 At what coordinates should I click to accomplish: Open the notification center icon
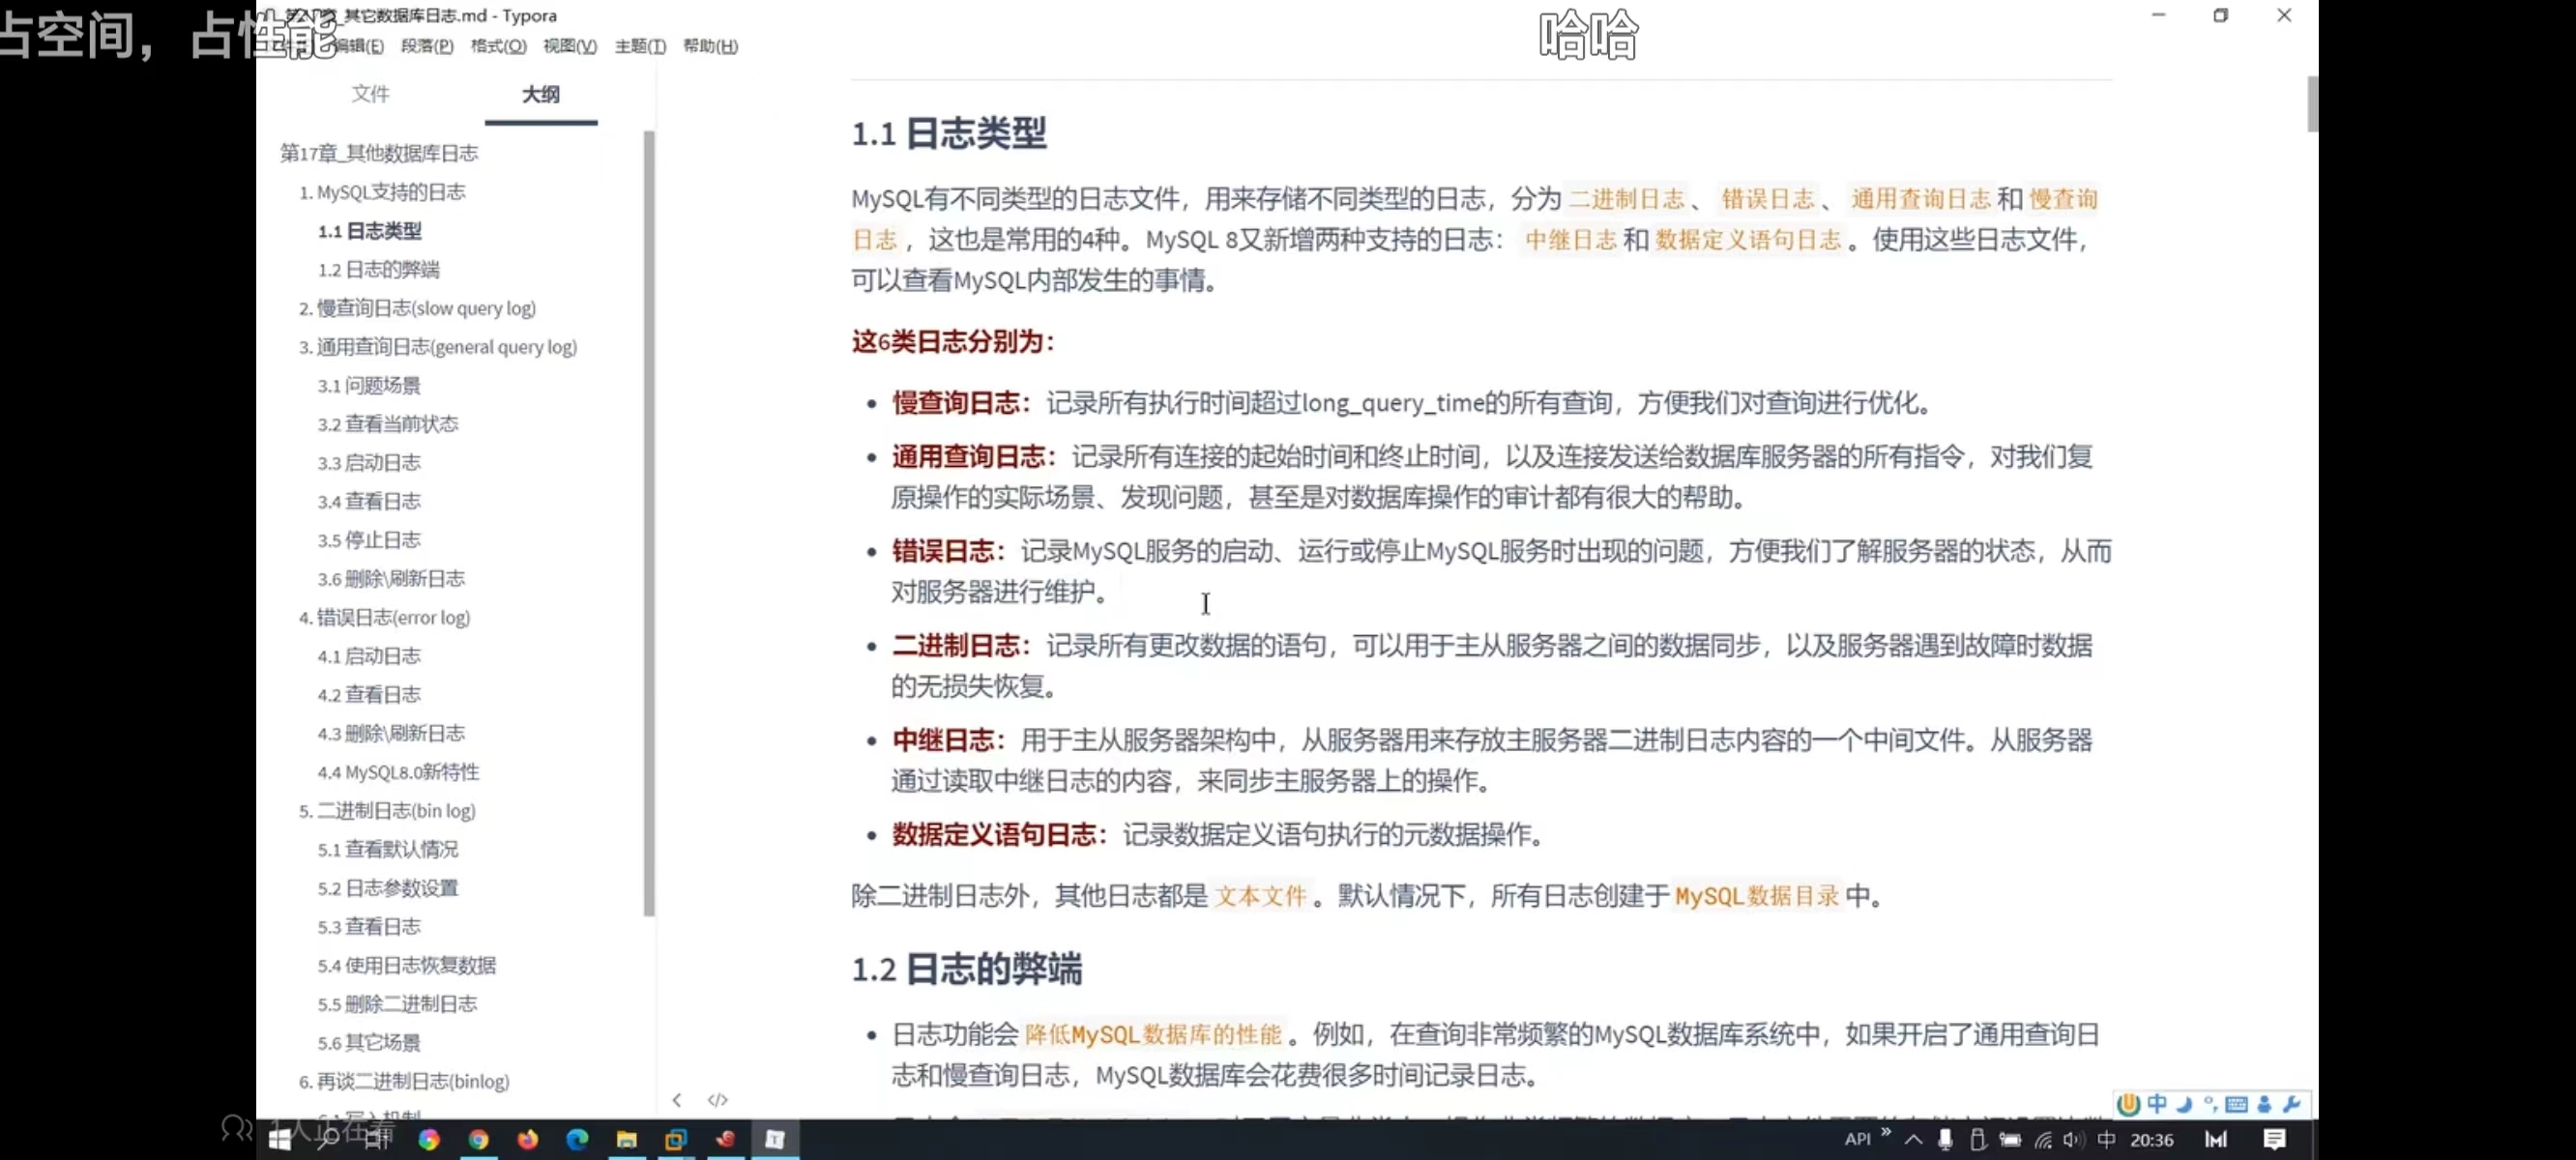tap(2275, 1139)
